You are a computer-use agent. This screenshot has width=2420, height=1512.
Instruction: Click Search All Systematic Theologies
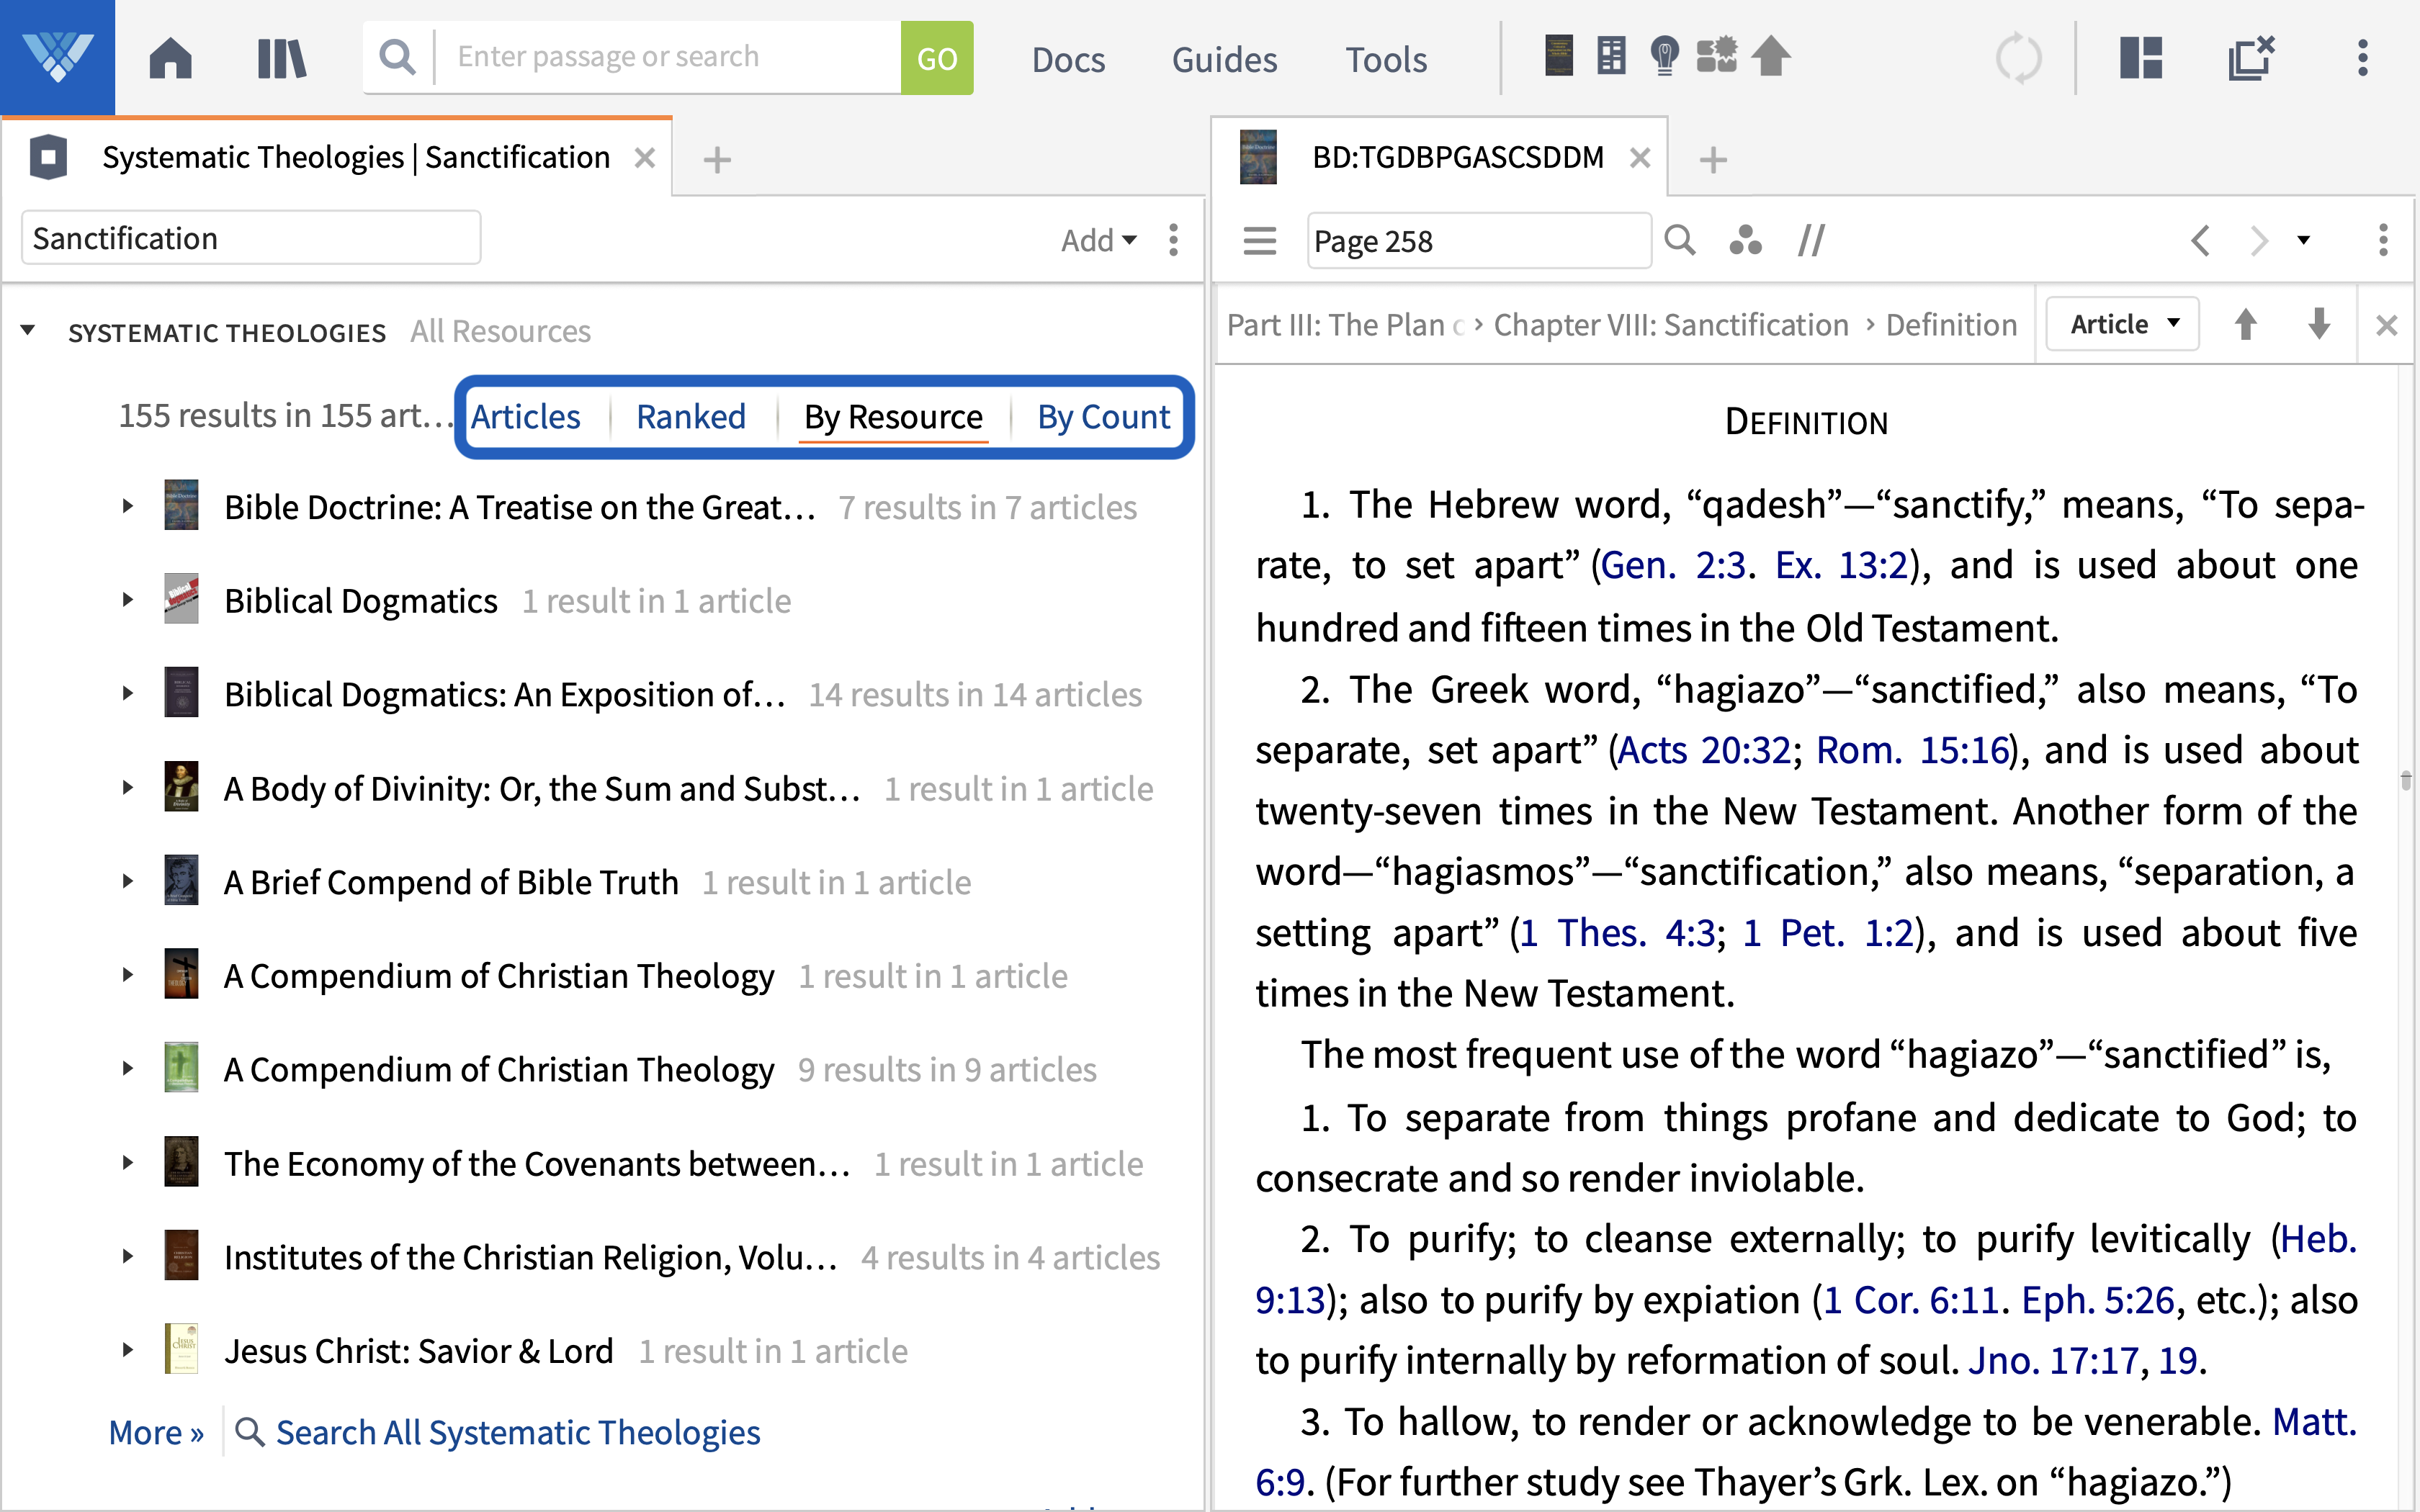pyautogui.click(x=517, y=1432)
